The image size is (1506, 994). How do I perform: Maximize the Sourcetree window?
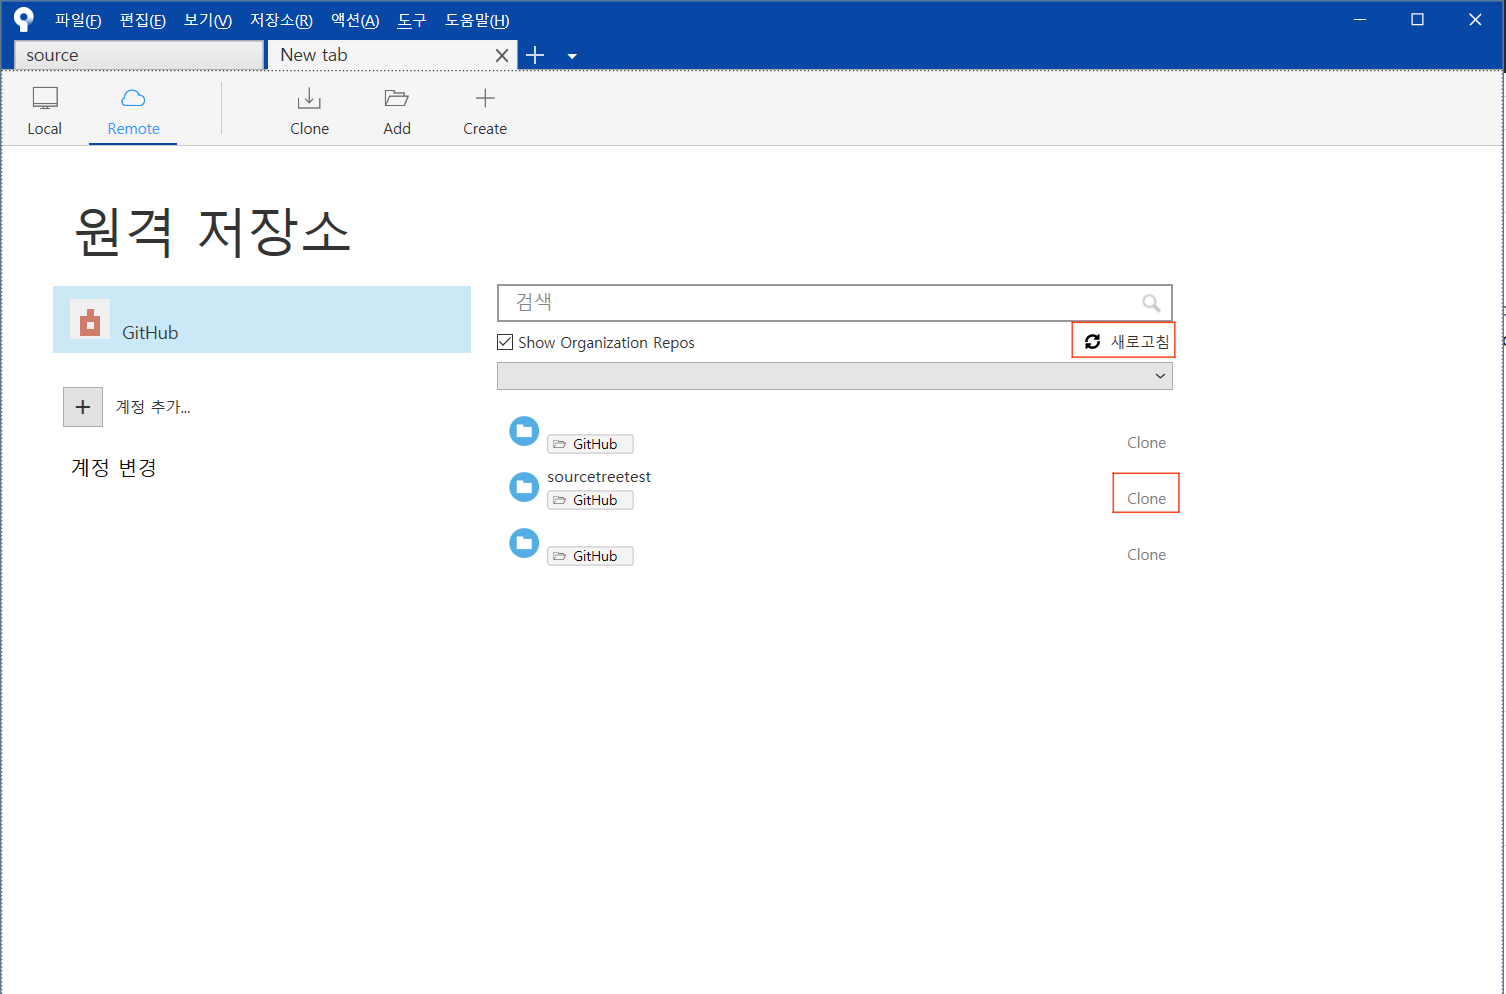point(1417,19)
